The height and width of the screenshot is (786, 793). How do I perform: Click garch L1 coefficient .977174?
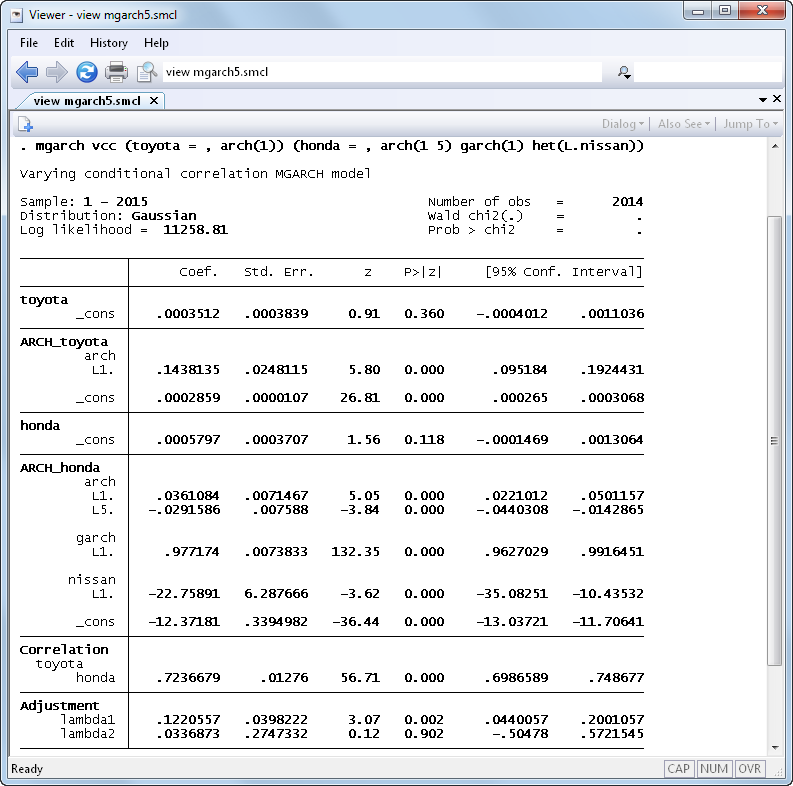tap(192, 552)
